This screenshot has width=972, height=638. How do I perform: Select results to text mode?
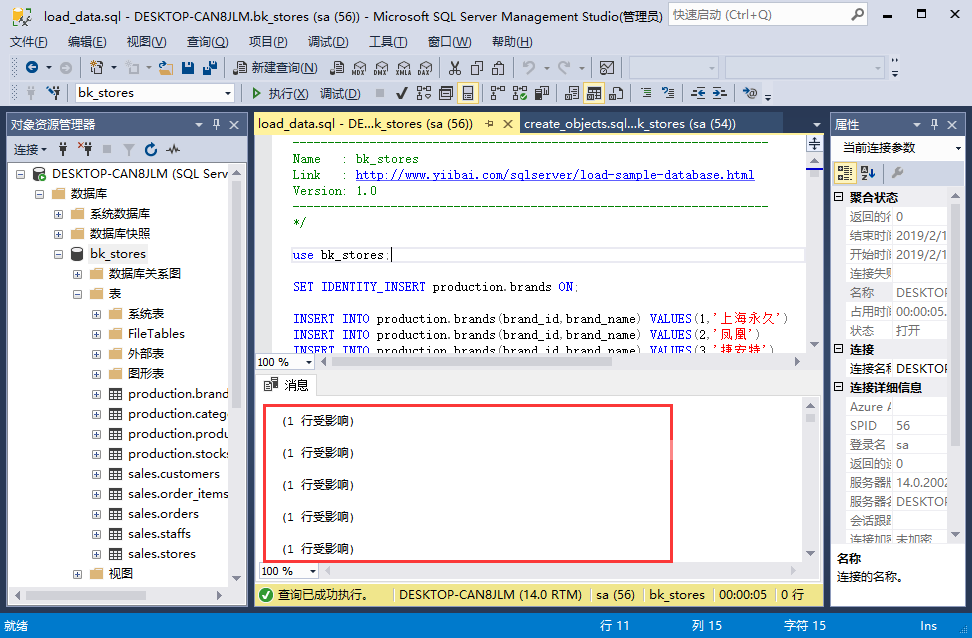572,93
